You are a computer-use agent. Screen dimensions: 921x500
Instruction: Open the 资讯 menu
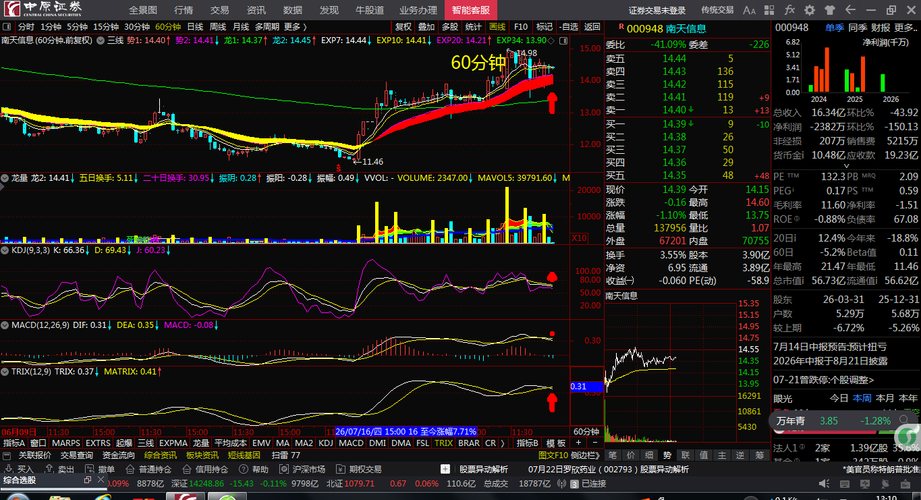pos(256,10)
